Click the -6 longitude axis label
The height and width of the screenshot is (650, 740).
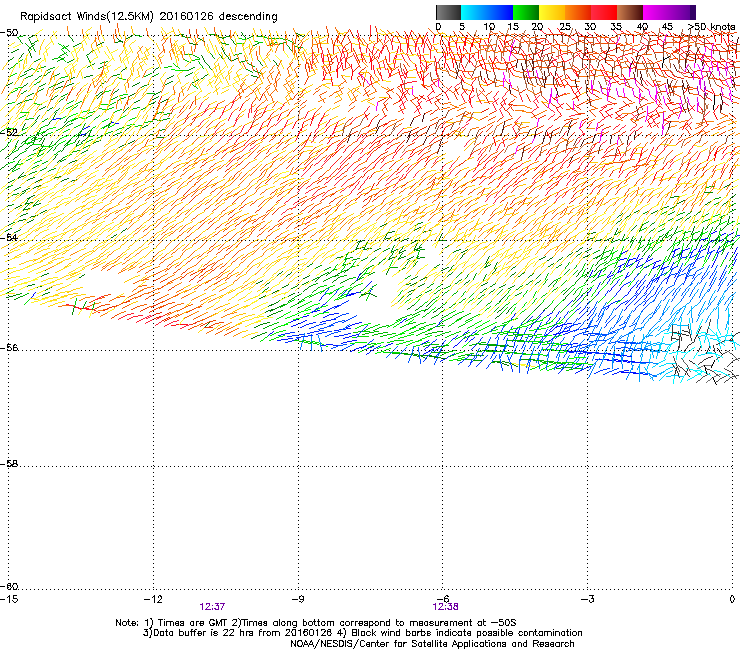443,599
